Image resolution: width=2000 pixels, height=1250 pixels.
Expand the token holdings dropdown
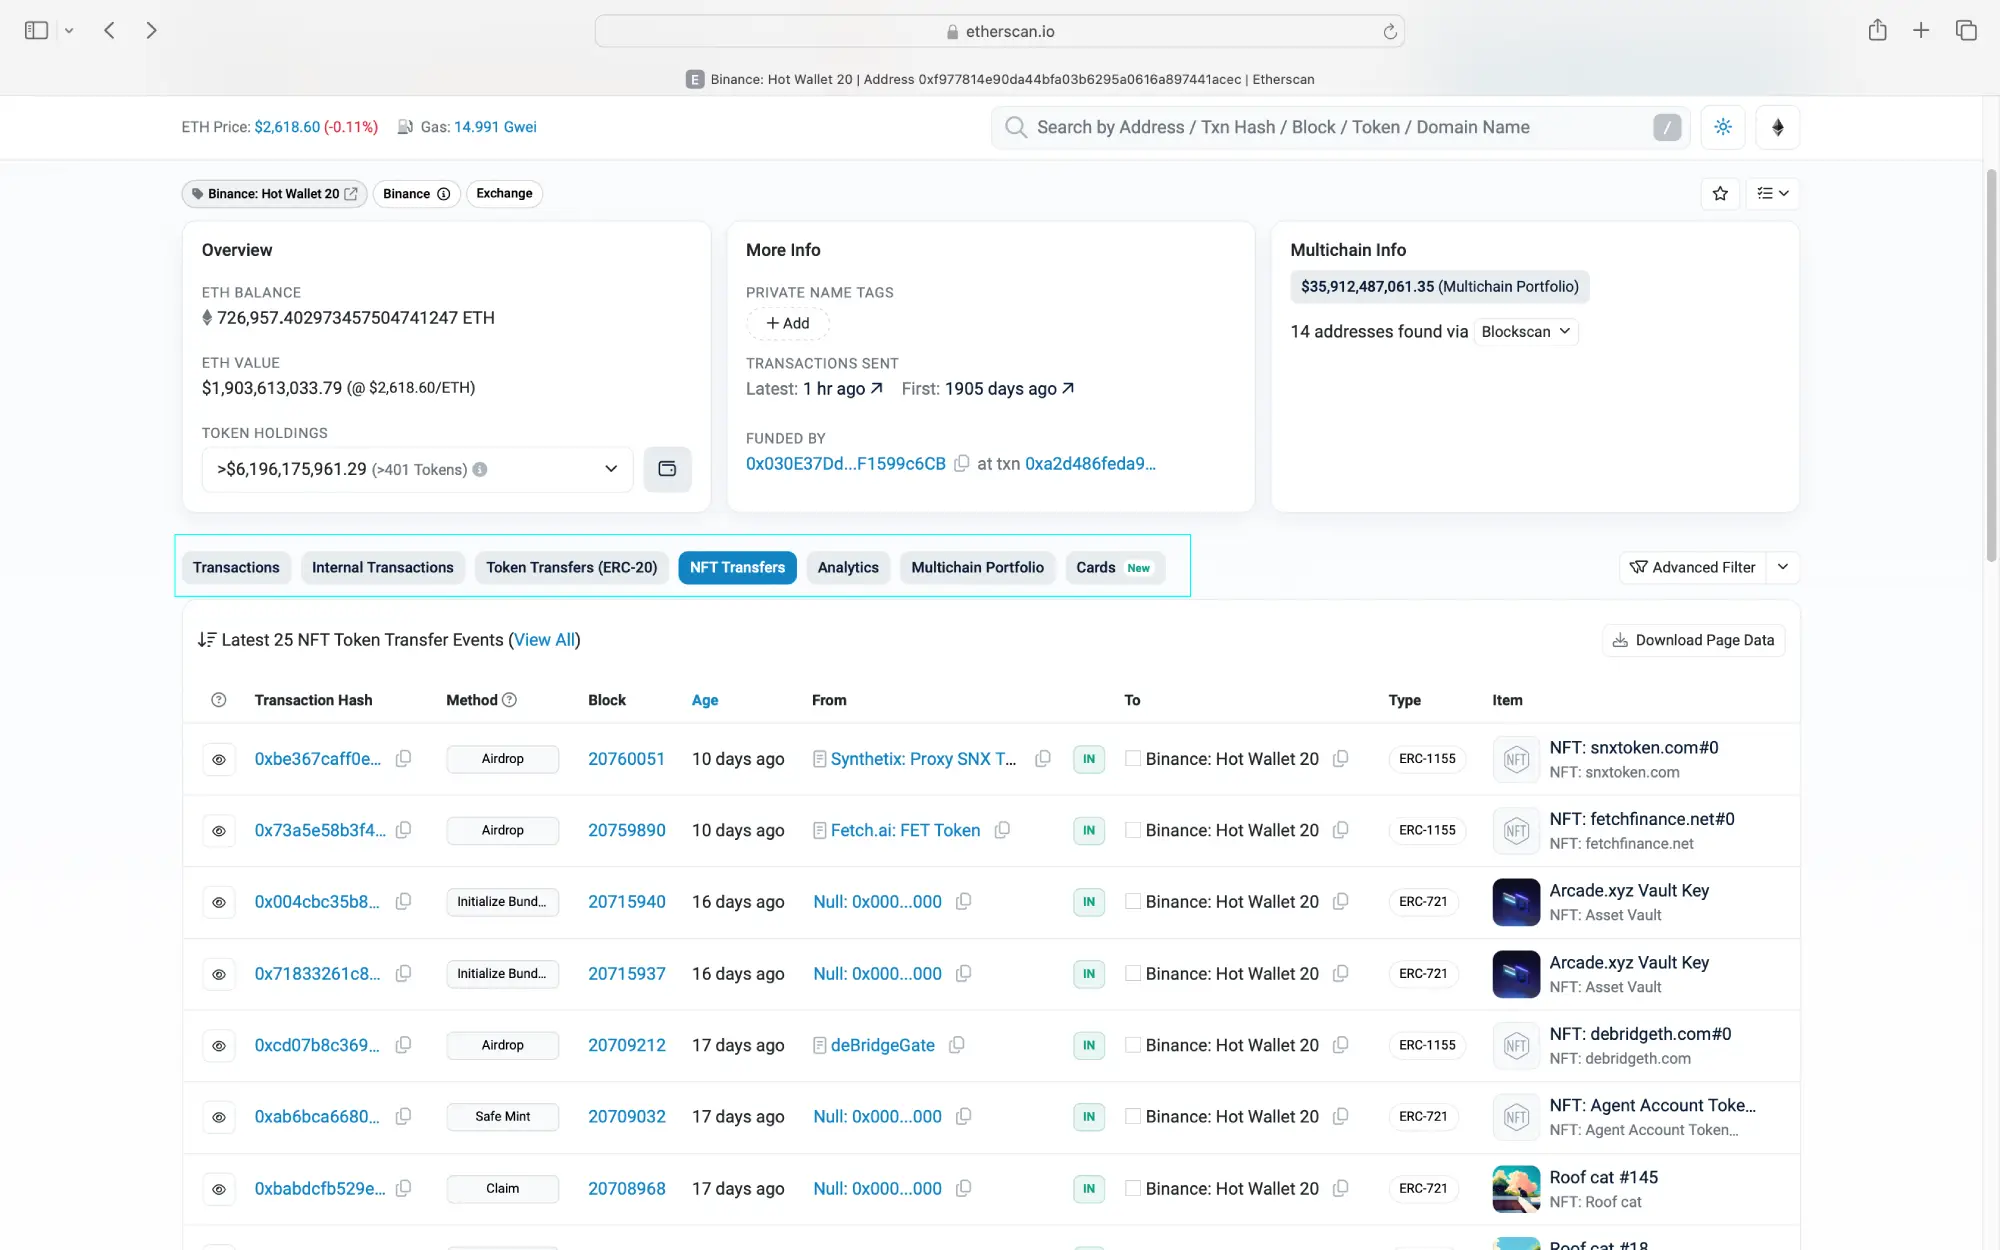(x=417, y=469)
